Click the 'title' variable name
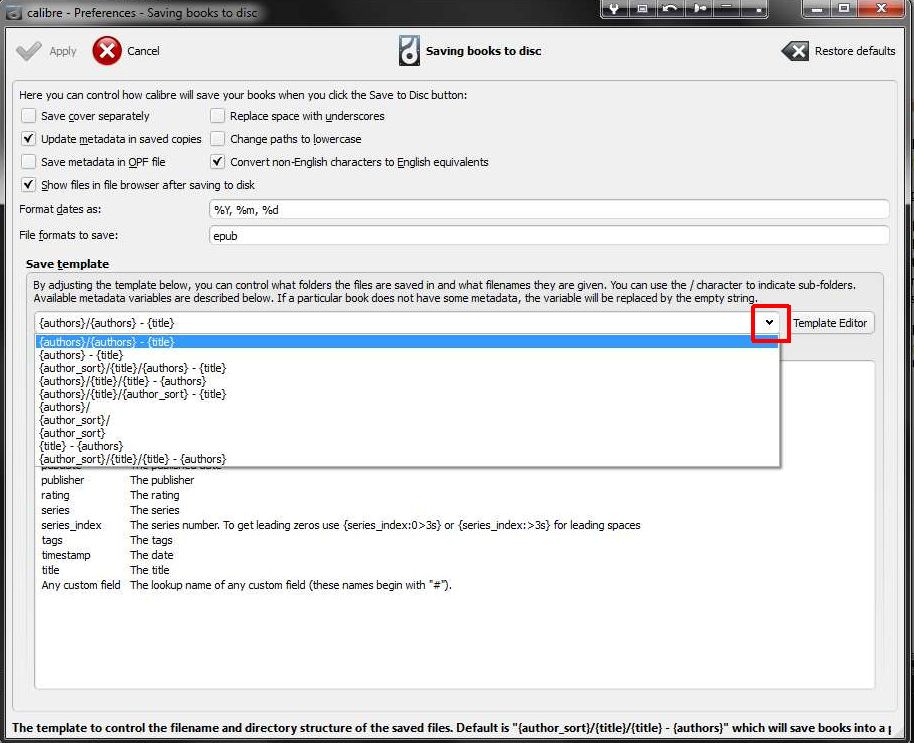914x743 pixels. point(50,570)
